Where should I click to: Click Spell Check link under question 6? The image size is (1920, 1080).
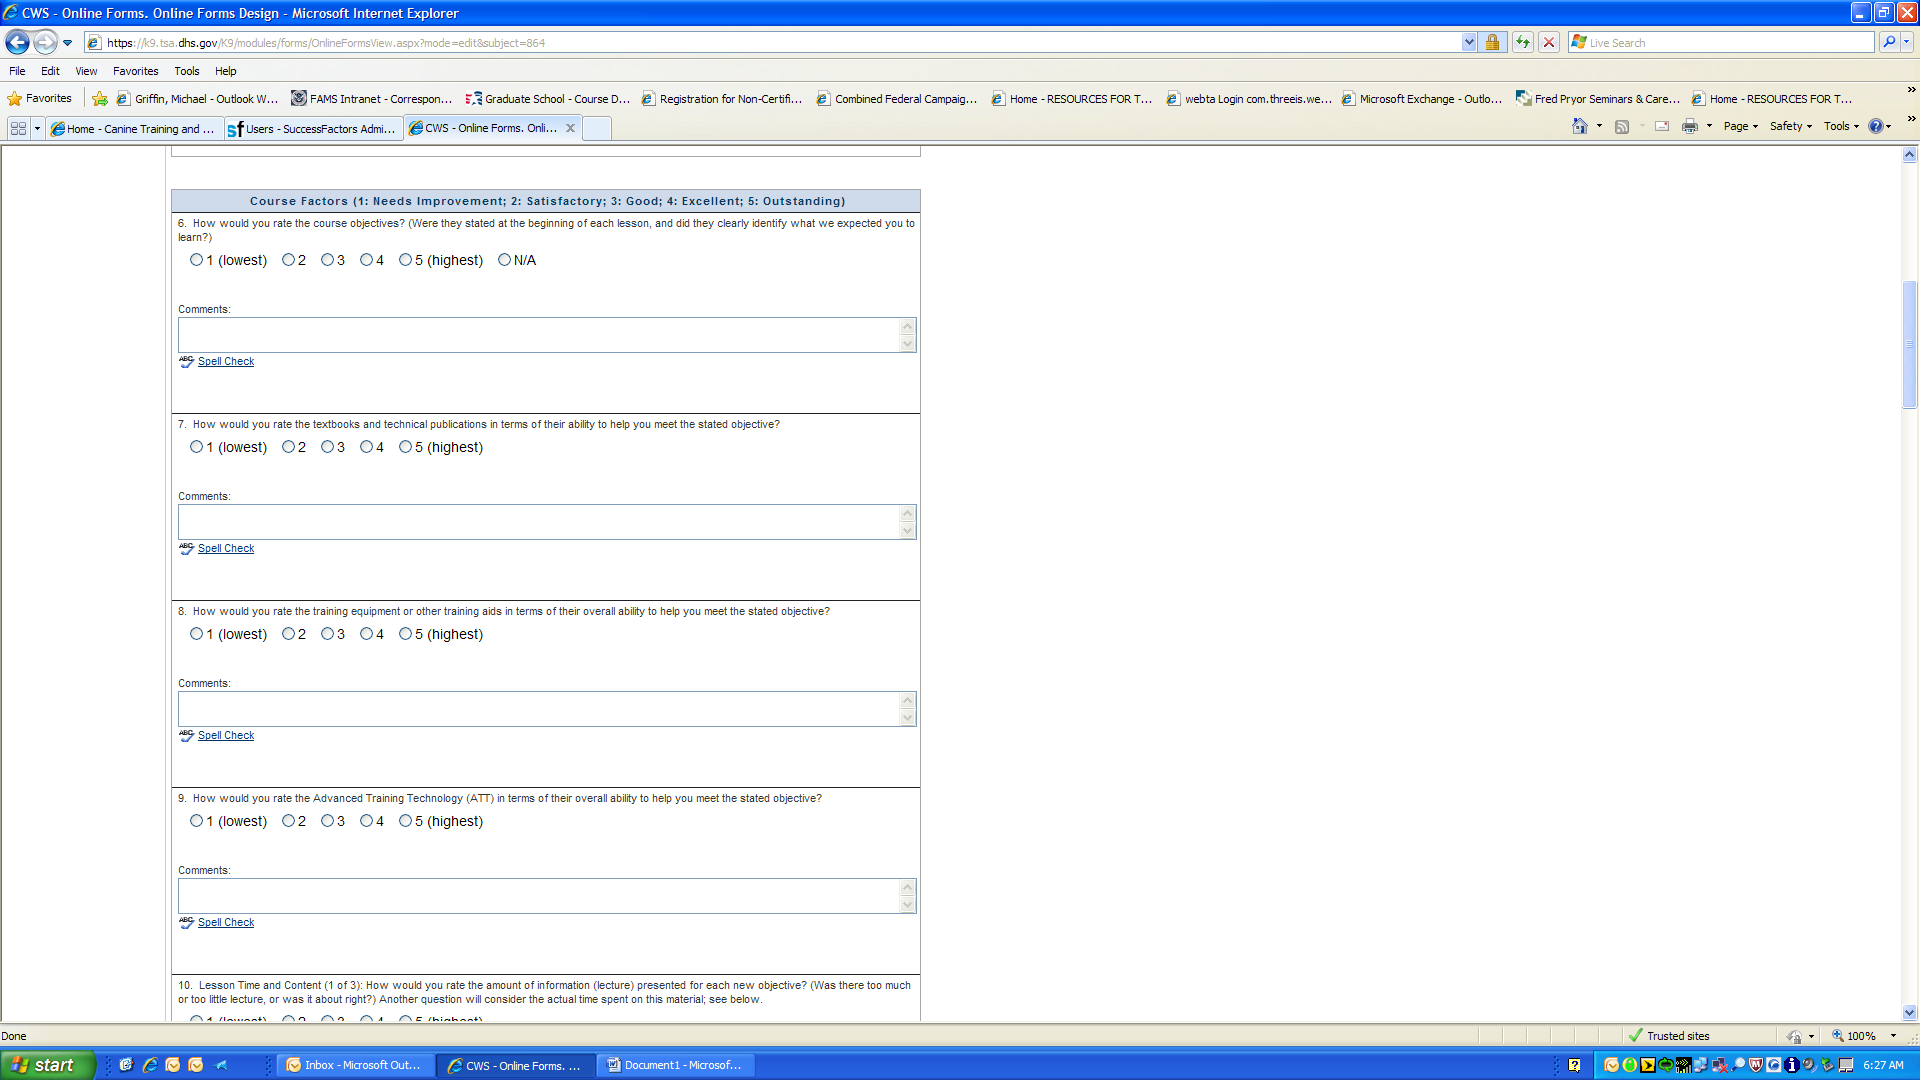click(225, 362)
